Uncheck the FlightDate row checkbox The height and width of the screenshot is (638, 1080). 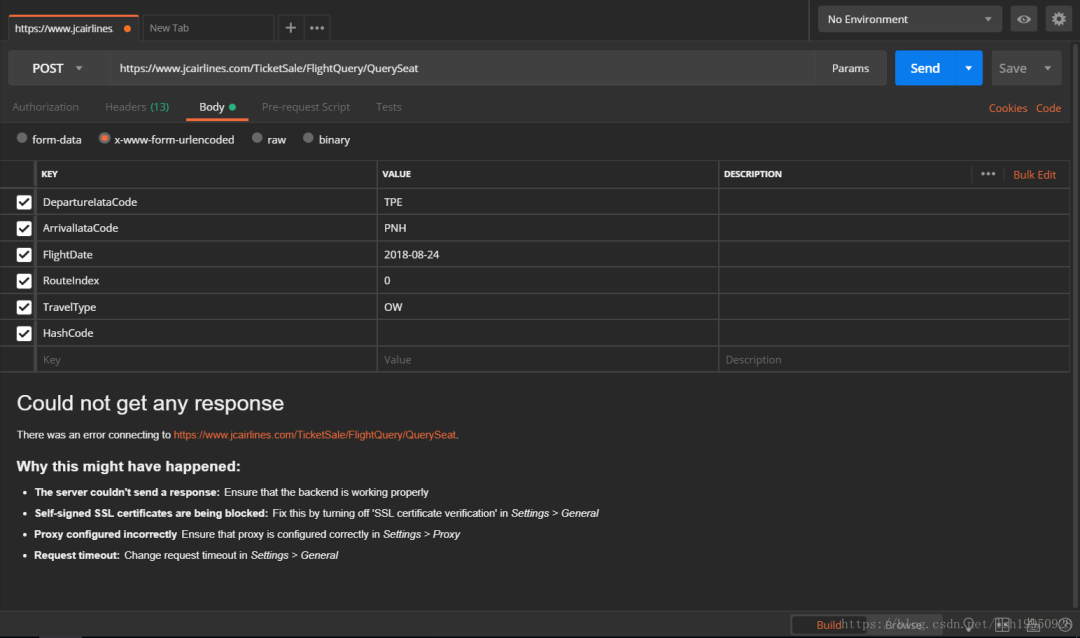tap(24, 254)
